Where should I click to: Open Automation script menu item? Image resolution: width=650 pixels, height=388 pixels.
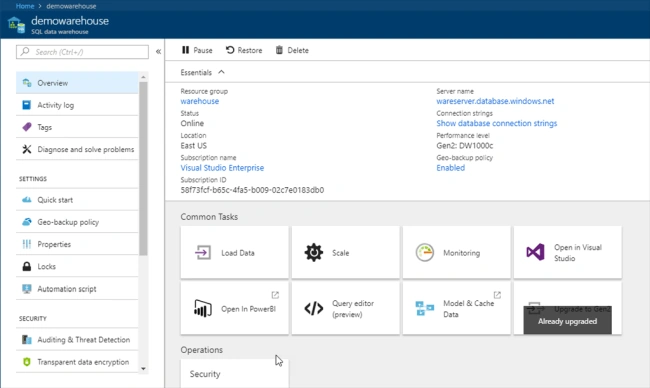coord(77,289)
